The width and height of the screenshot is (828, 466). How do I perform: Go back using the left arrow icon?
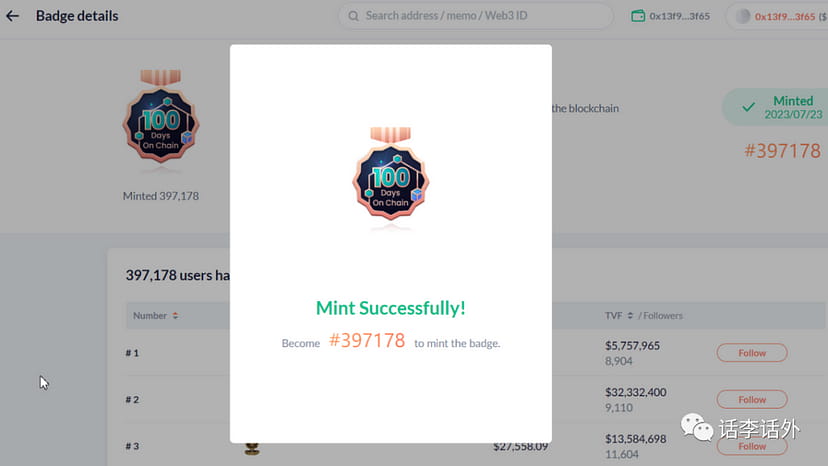coord(12,16)
